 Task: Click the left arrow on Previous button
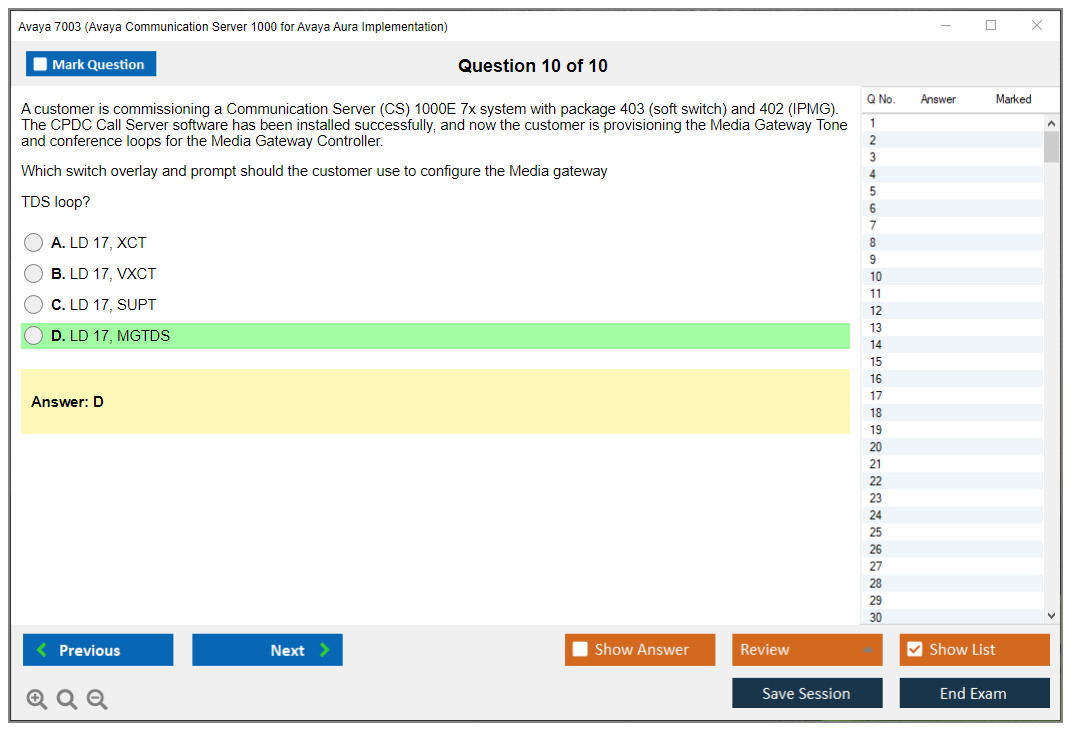click(x=41, y=650)
